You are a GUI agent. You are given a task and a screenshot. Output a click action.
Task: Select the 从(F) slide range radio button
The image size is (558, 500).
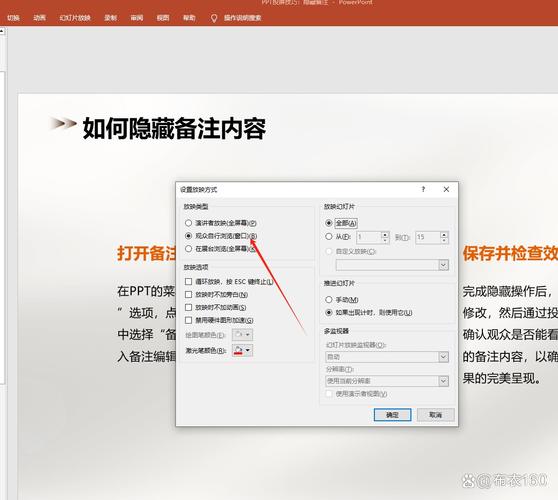(x=329, y=236)
